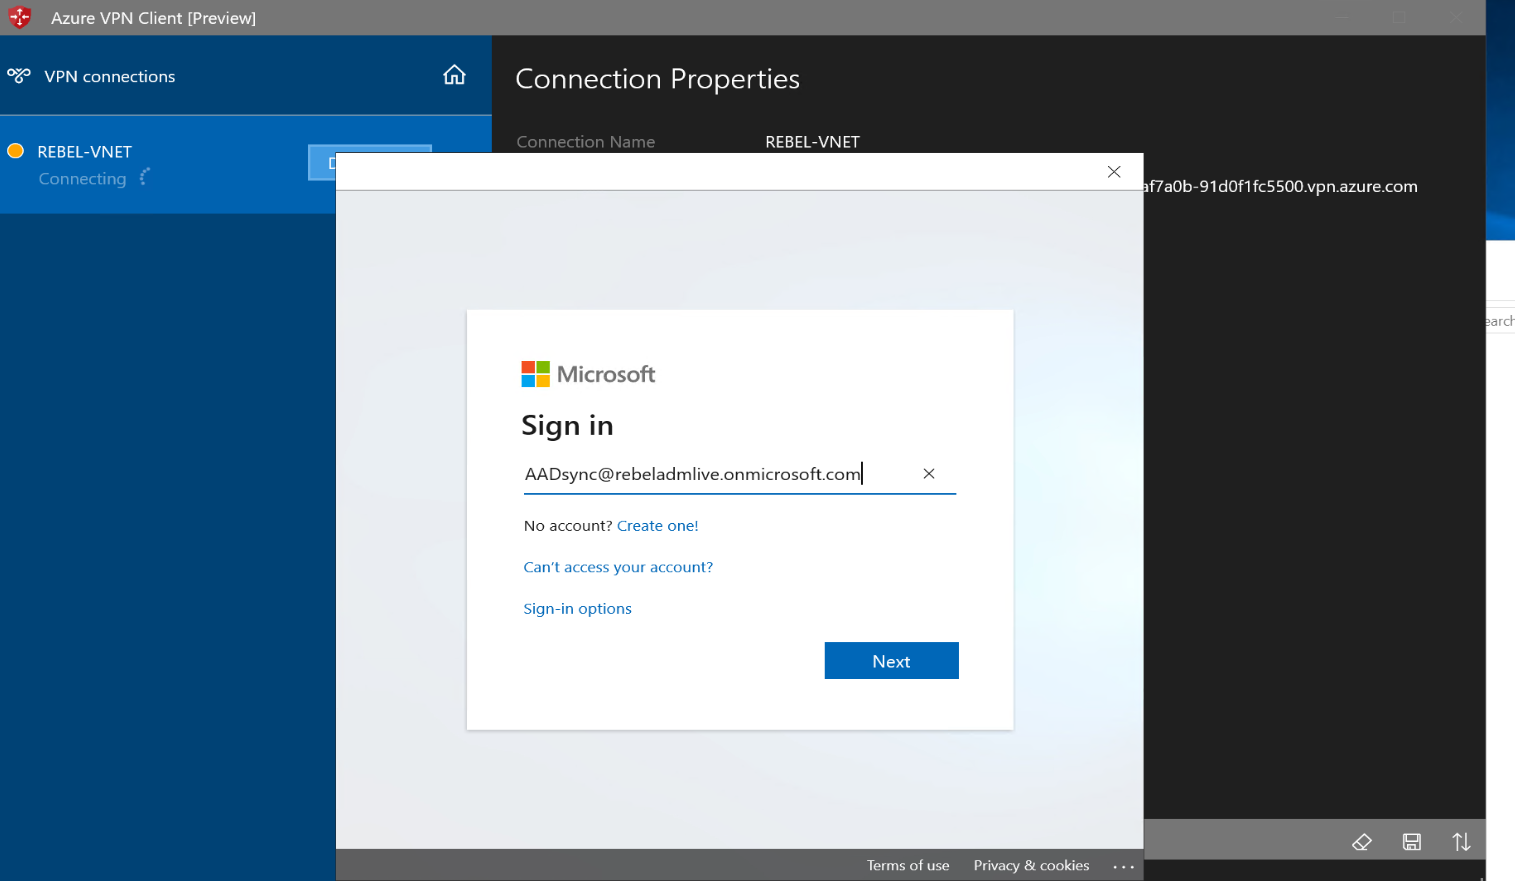This screenshot has height=881, width=1515.
Task: Open more options with the ellipsis icon
Action: tap(1123, 866)
